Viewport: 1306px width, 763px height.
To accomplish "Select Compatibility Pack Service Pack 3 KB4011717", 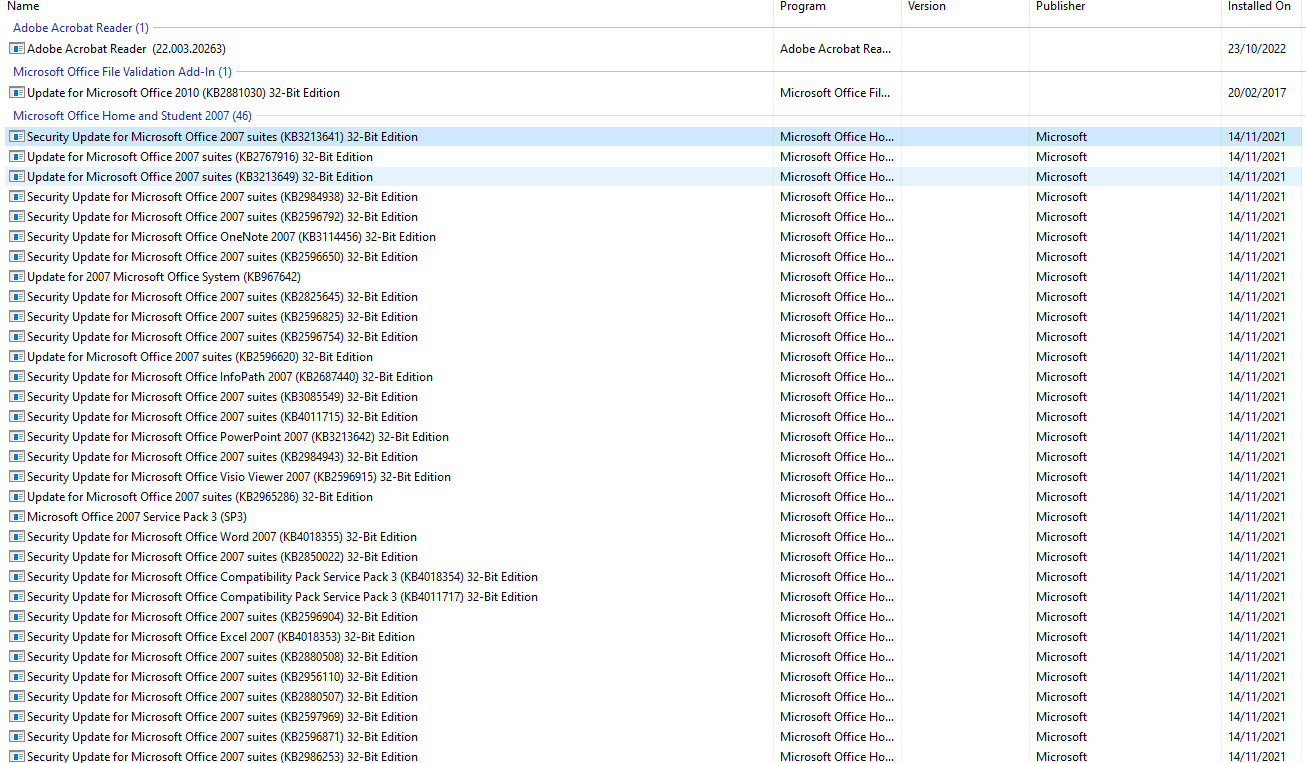I will coord(654,596).
